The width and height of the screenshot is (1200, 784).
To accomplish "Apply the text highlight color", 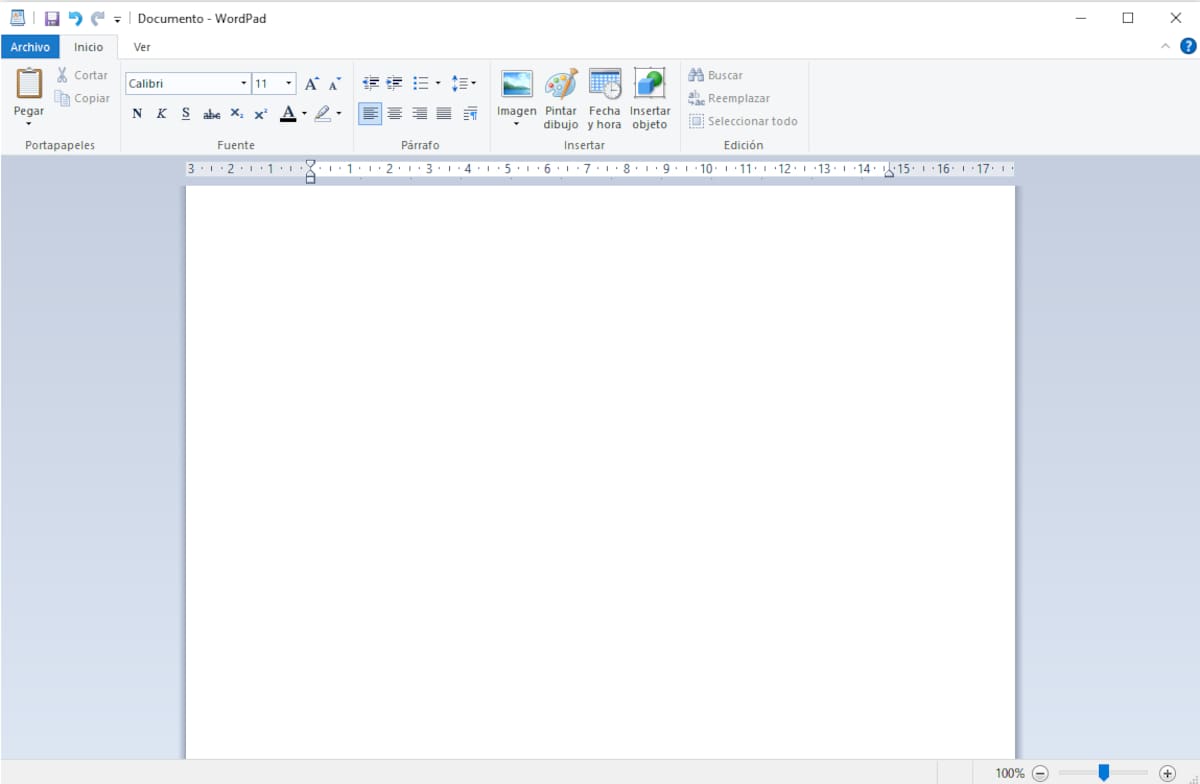I will click(x=322, y=114).
